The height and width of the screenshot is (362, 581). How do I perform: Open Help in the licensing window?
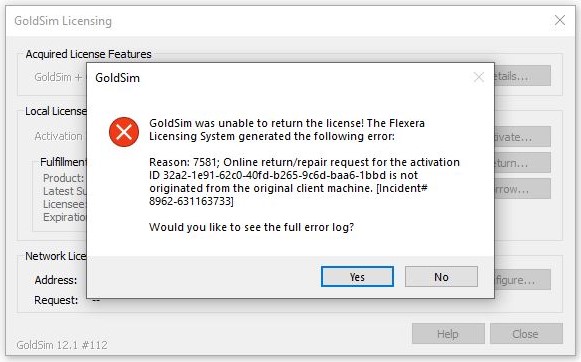pyautogui.click(x=448, y=333)
